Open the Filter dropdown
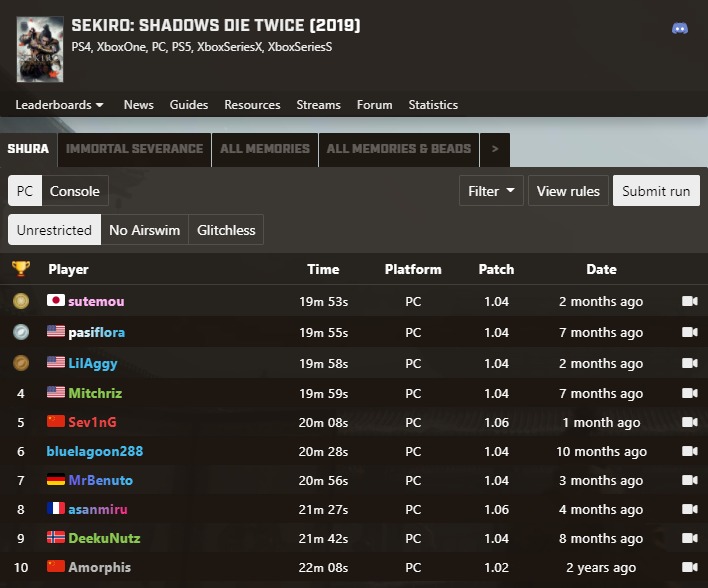The width and height of the screenshot is (708, 588). point(491,191)
